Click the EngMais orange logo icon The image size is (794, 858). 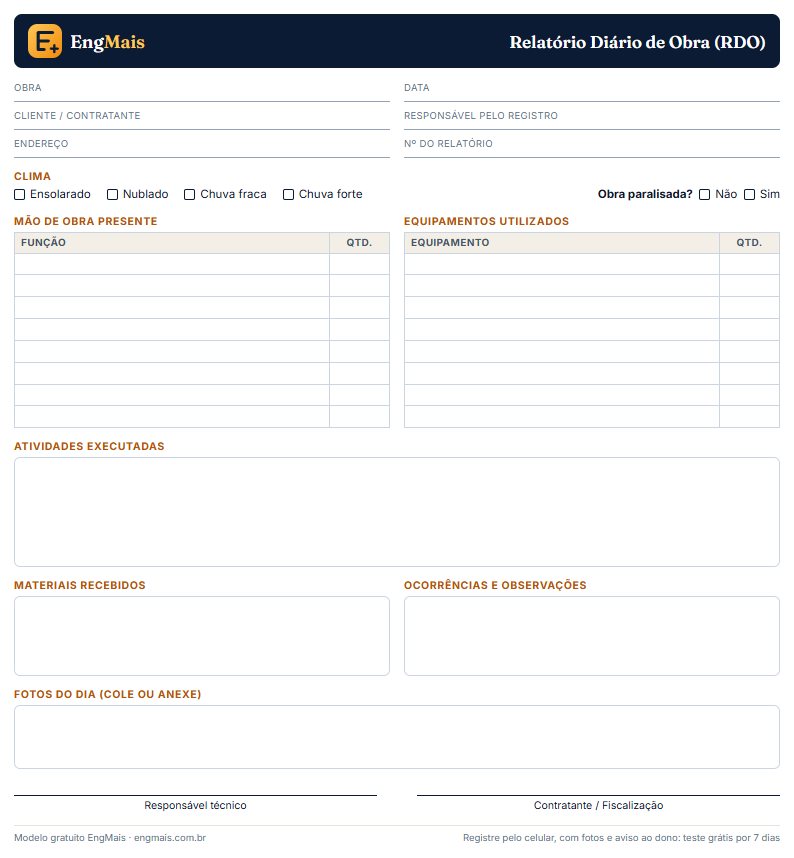44,41
